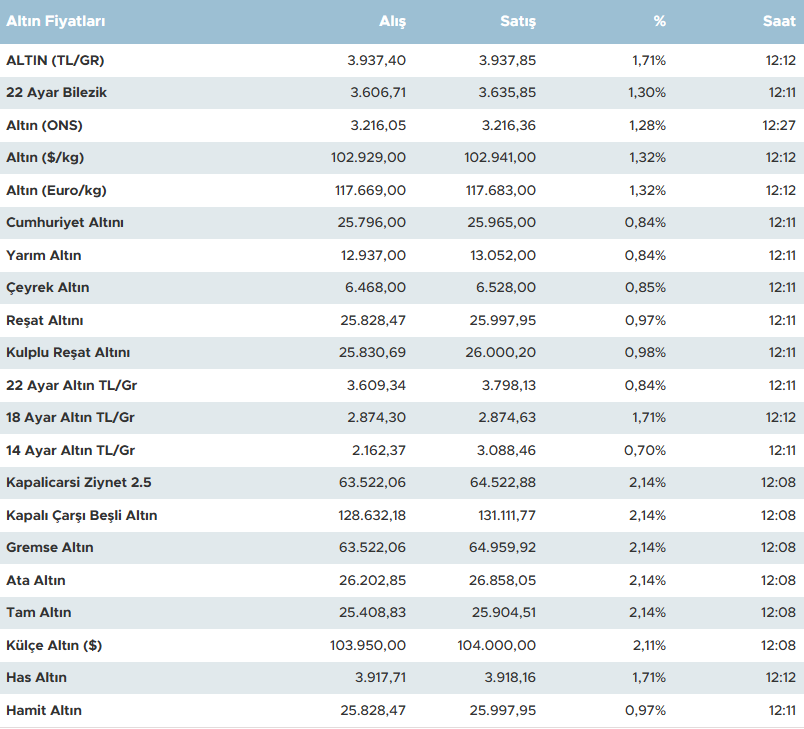Click the sell price 131.111,77
The width and height of the screenshot is (804, 729).
point(507,516)
